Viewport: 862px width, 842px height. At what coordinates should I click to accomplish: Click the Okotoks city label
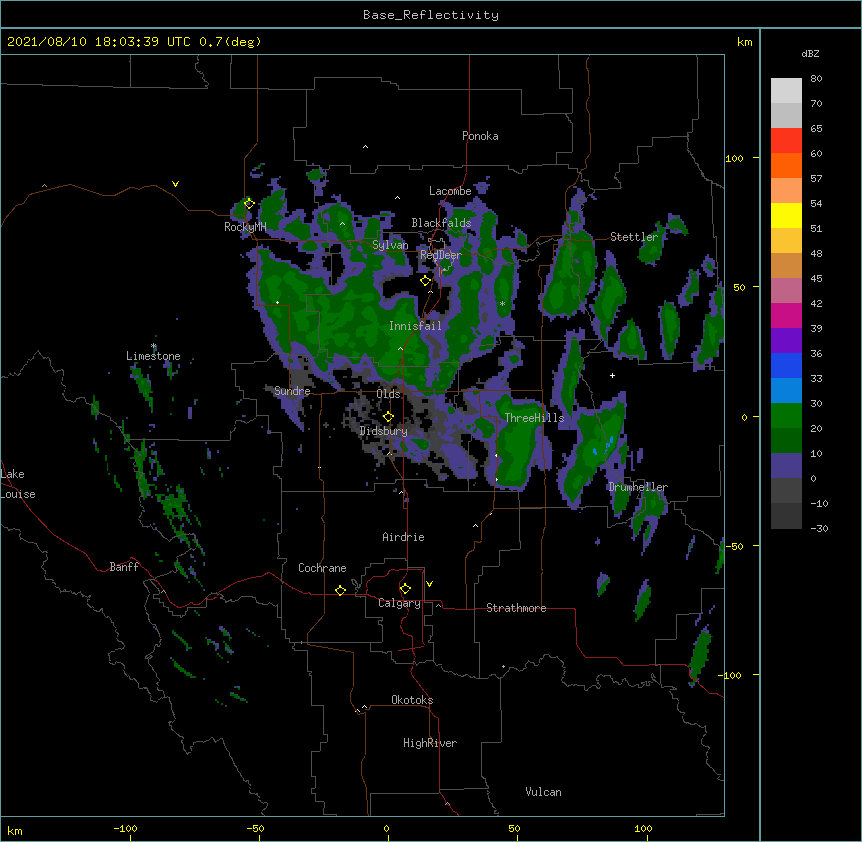coord(412,700)
